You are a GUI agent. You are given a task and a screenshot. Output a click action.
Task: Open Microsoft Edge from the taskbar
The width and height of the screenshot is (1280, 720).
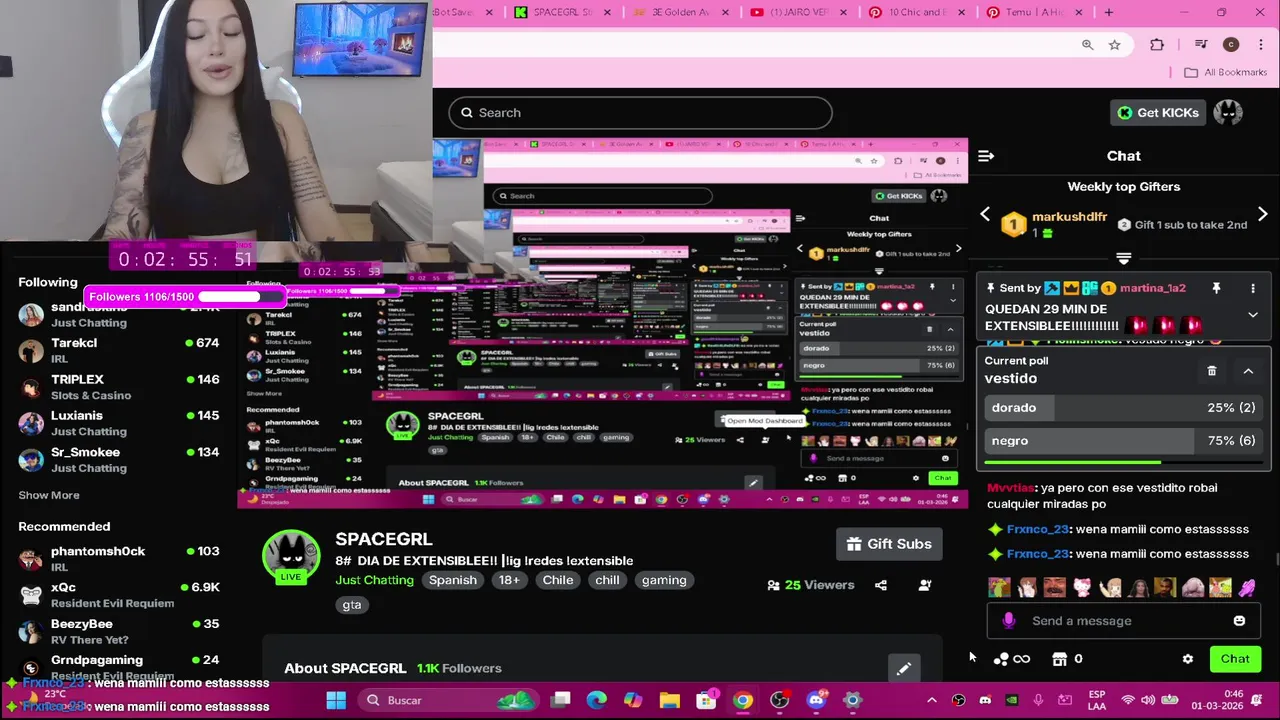pos(597,700)
